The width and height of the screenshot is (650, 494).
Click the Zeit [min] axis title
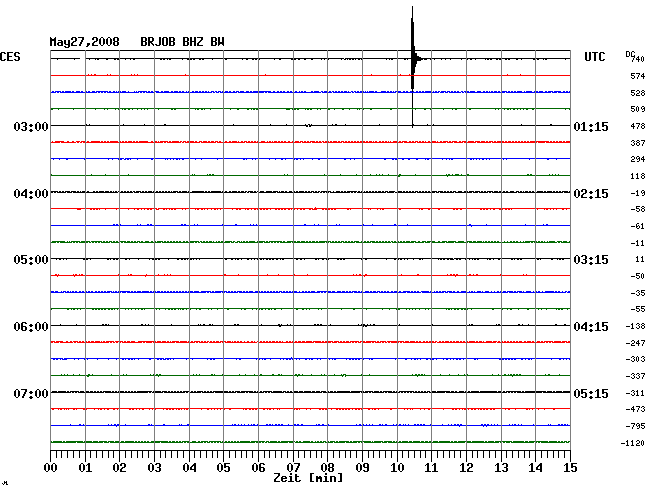pyautogui.click(x=308, y=478)
